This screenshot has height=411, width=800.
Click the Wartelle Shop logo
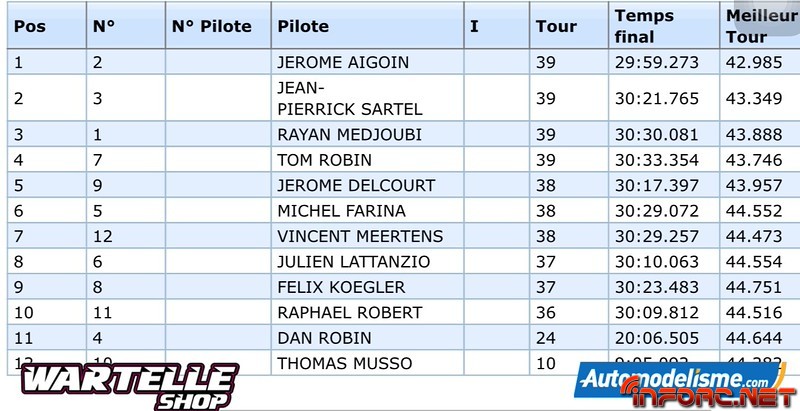pos(130,387)
